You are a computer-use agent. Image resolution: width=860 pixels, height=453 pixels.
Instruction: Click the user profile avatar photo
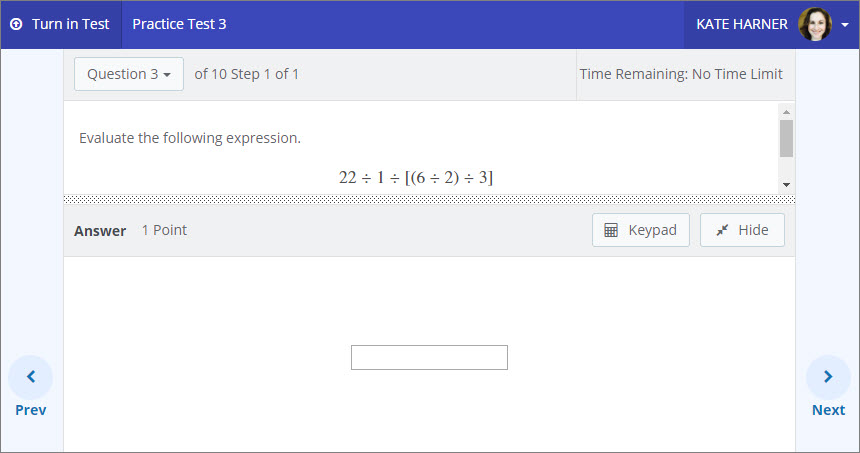point(814,24)
